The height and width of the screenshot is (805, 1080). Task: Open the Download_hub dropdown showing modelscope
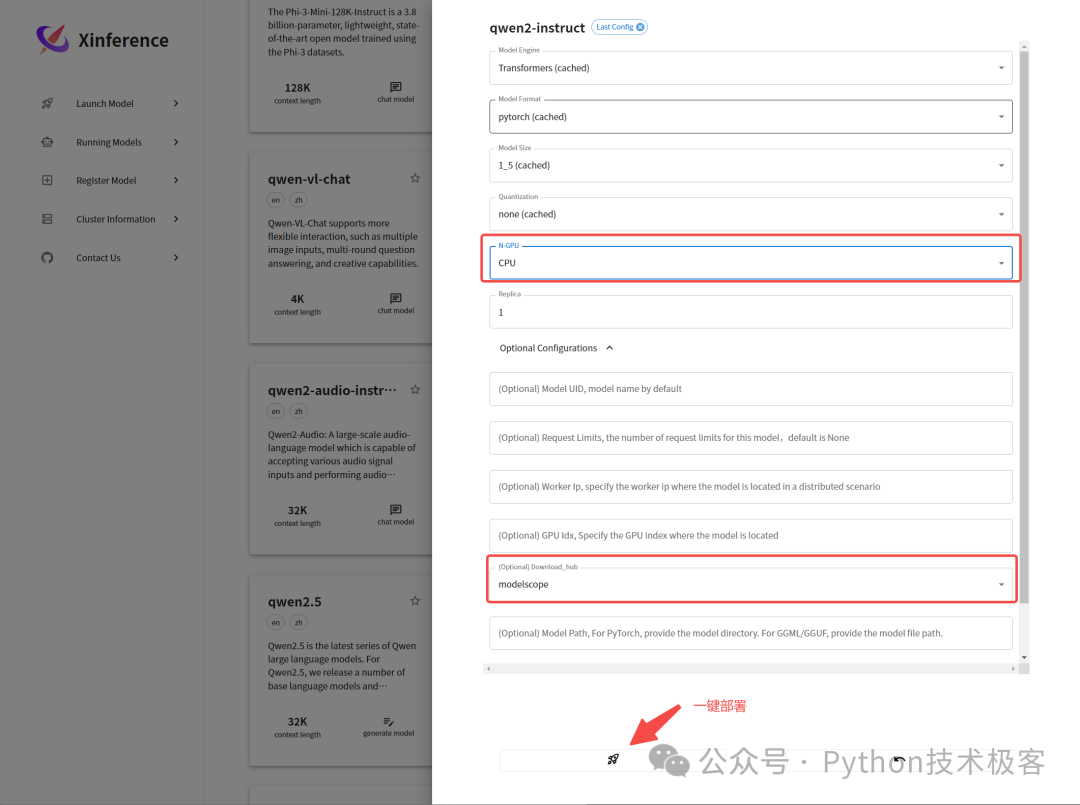[751, 585]
